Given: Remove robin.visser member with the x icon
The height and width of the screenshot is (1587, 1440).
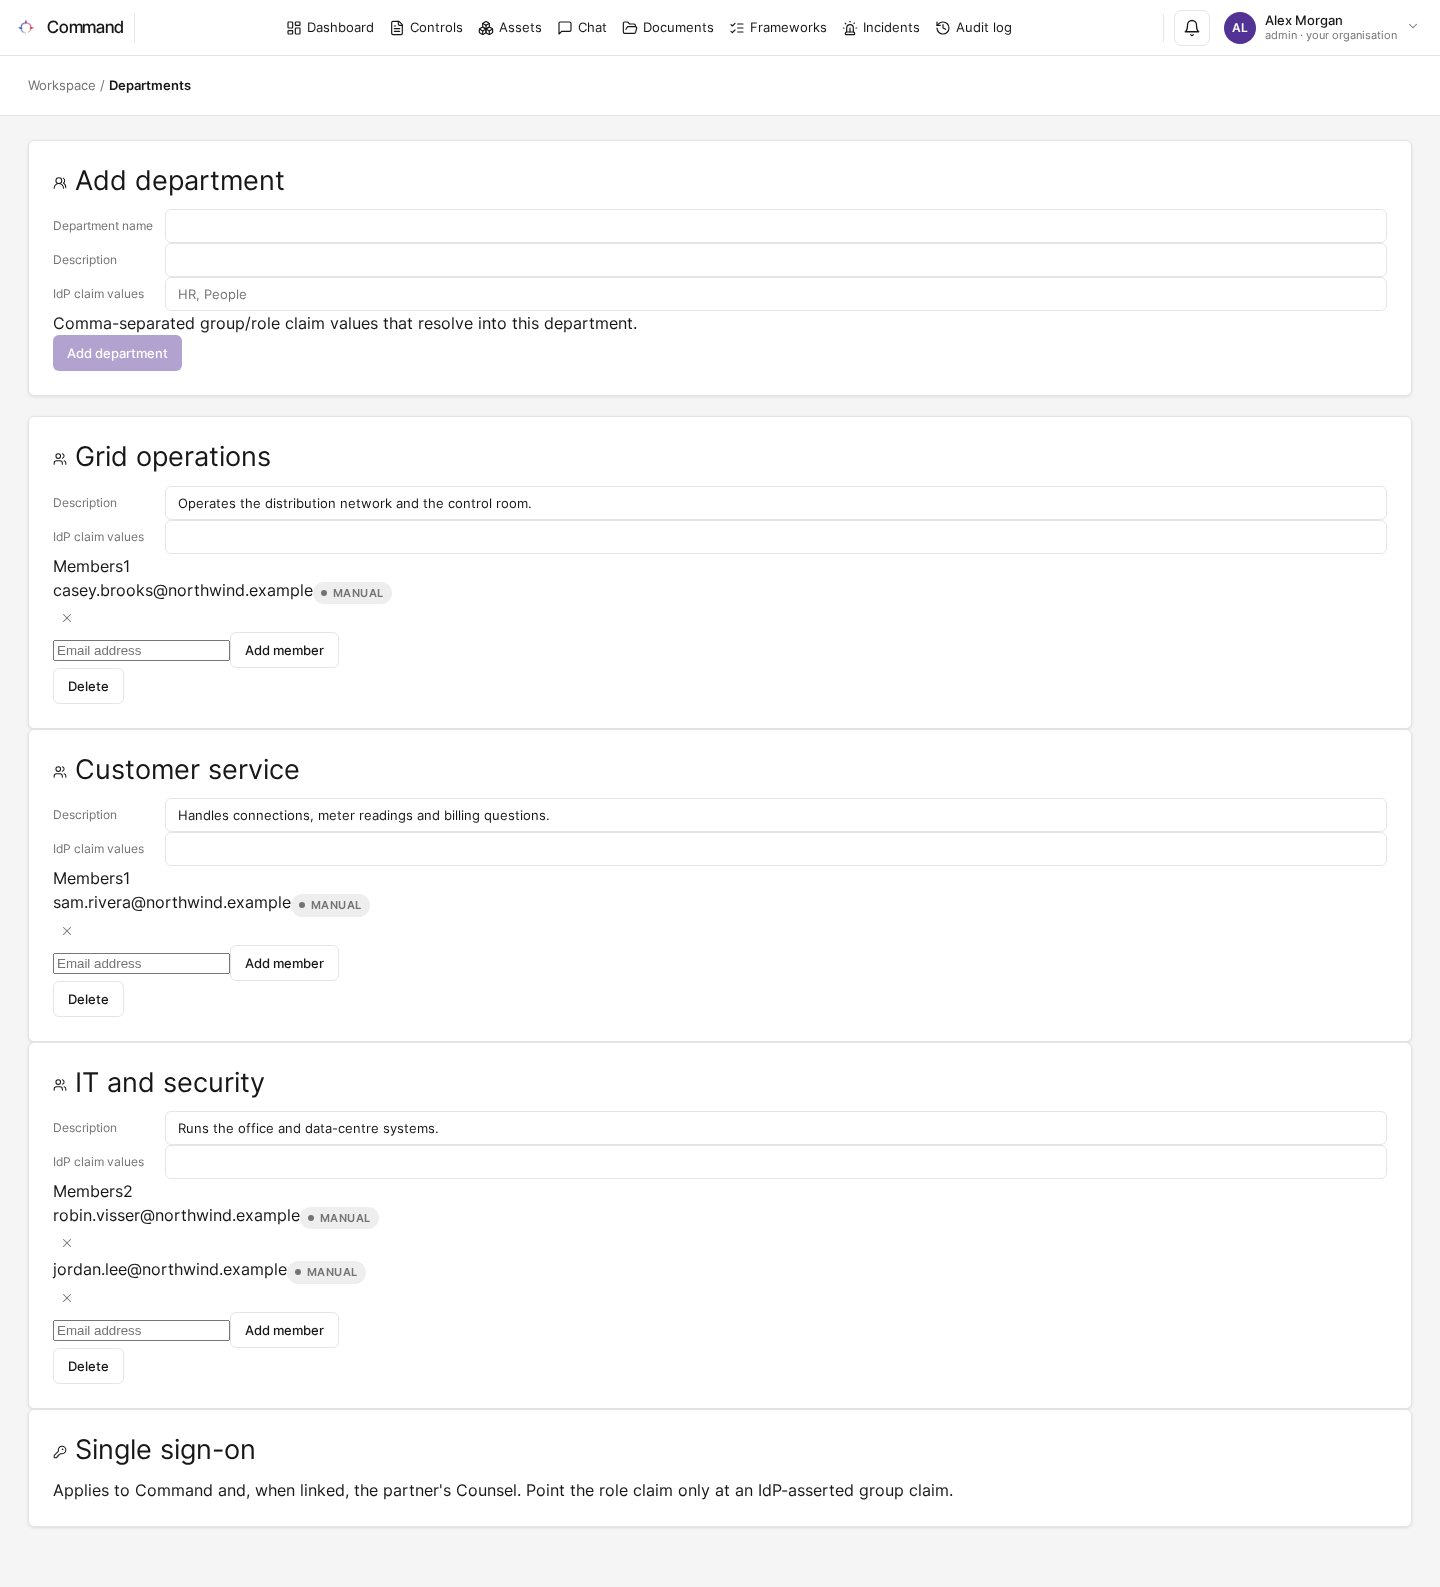Looking at the screenshot, I should (x=67, y=1243).
